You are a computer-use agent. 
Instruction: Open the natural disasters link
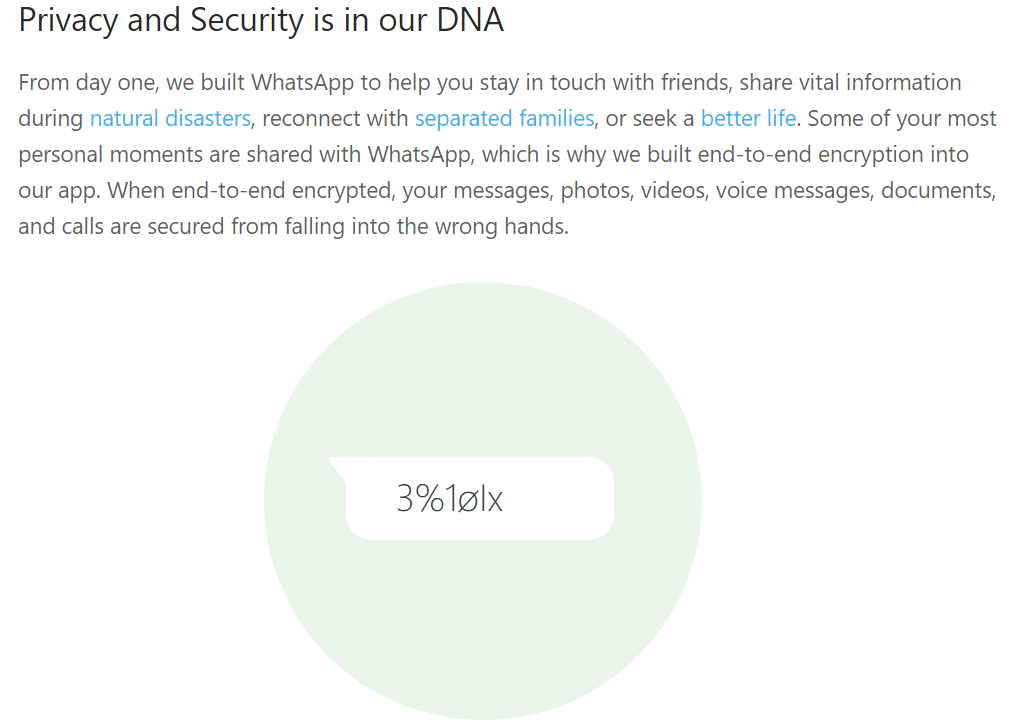[x=170, y=119]
